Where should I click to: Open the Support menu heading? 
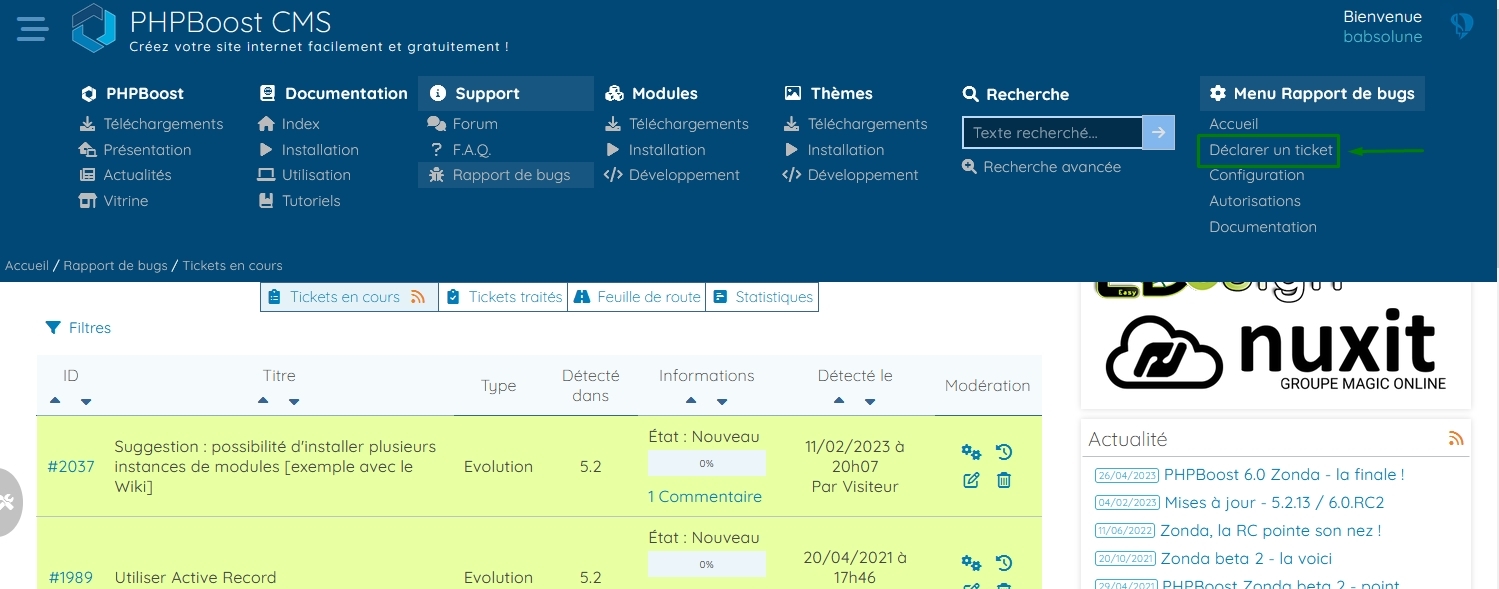(x=506, y=94)
